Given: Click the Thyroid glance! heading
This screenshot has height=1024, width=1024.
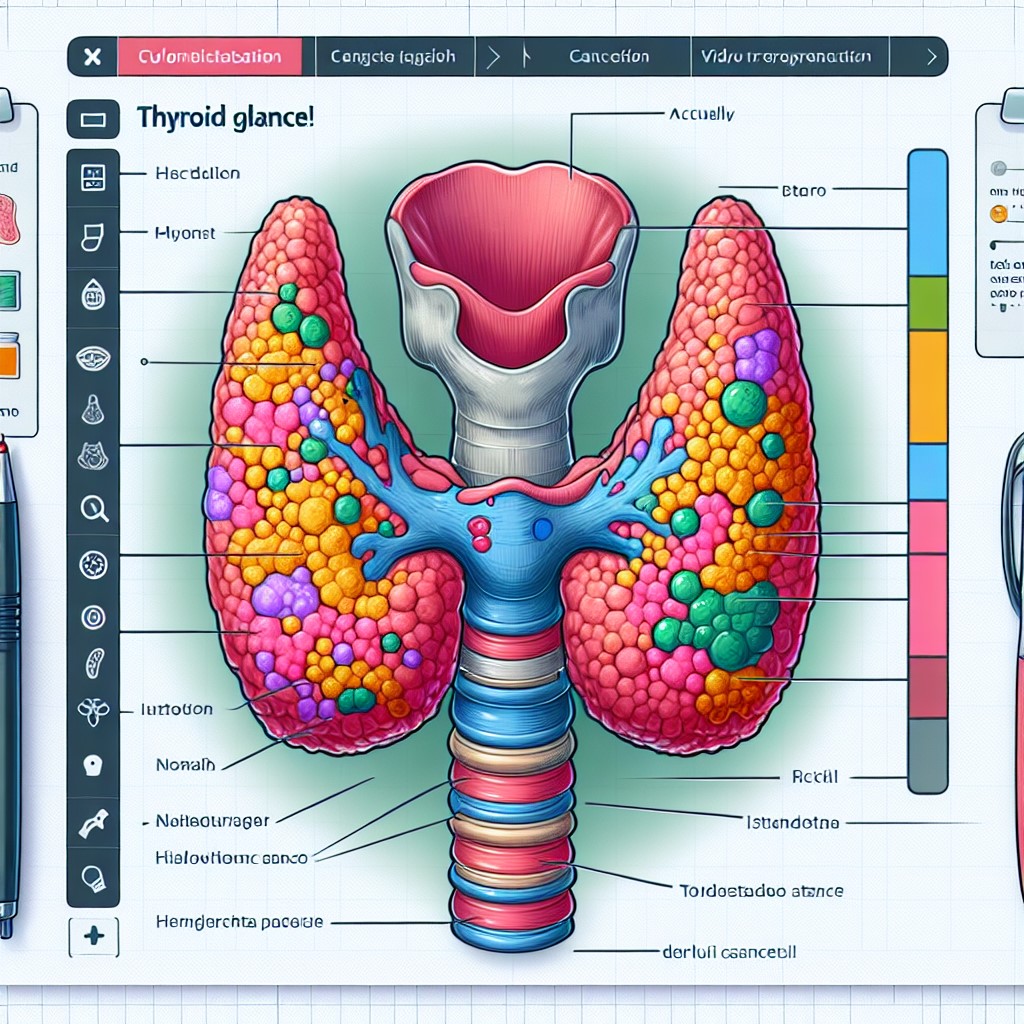Looking at the screenshot, I should click(225, 118).
